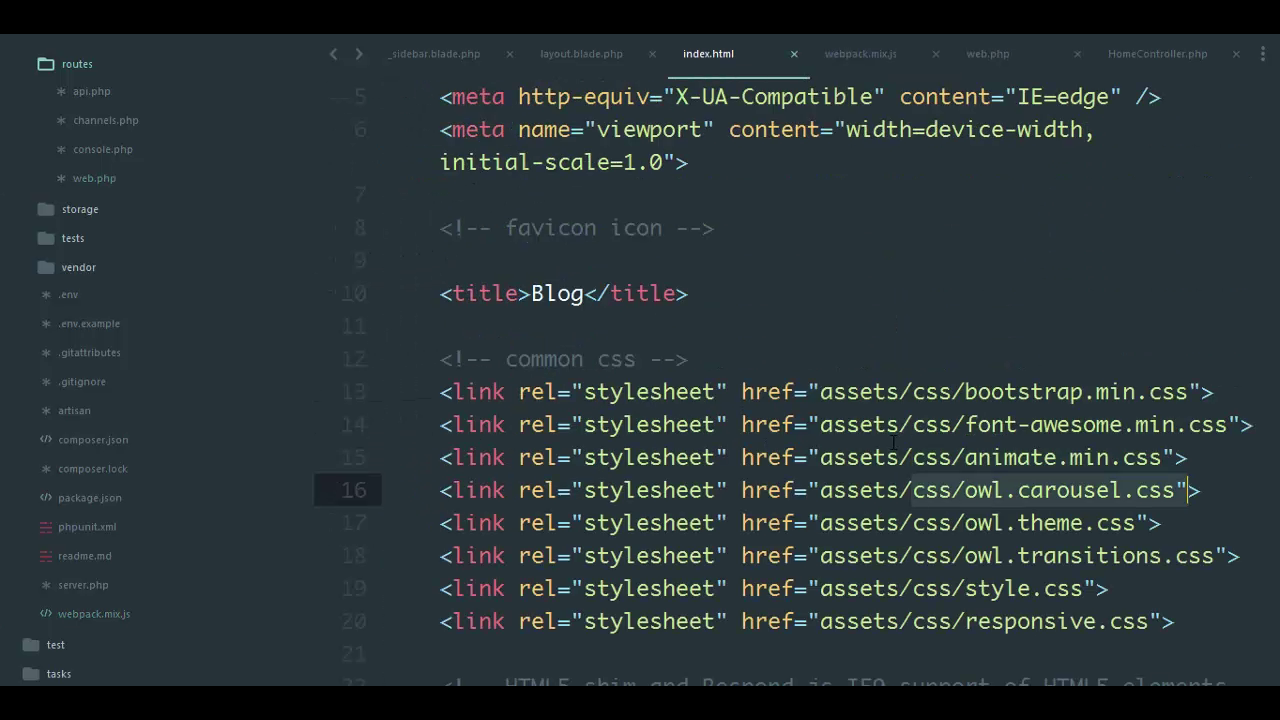Screen dimensions: 1280x720
Task: Close the web.php tab
Action: 1077,54
